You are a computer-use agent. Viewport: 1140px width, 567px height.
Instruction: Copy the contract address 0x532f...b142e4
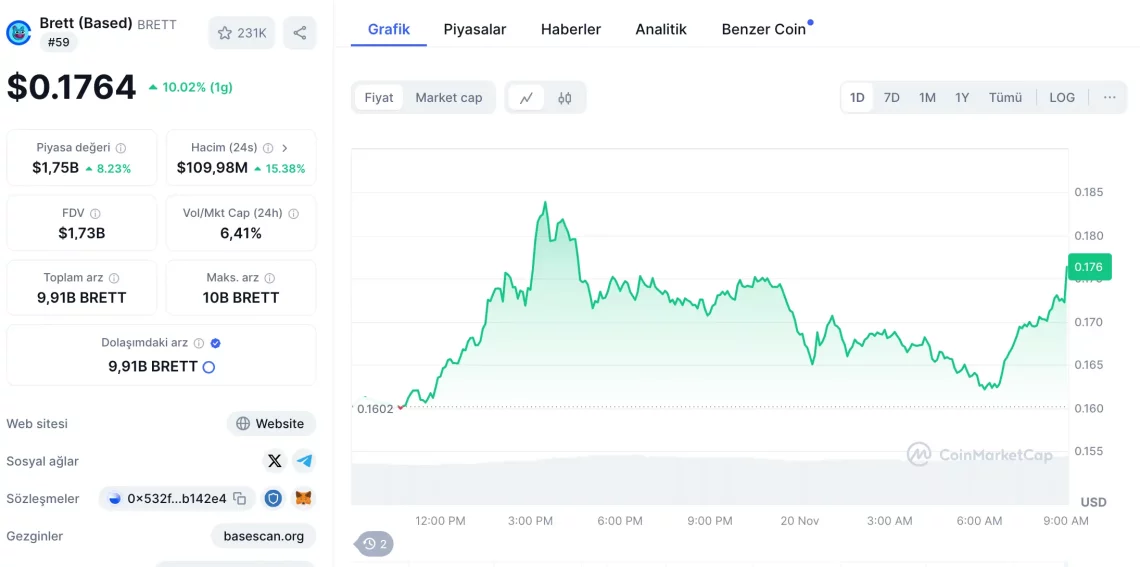tap(240, 498)
